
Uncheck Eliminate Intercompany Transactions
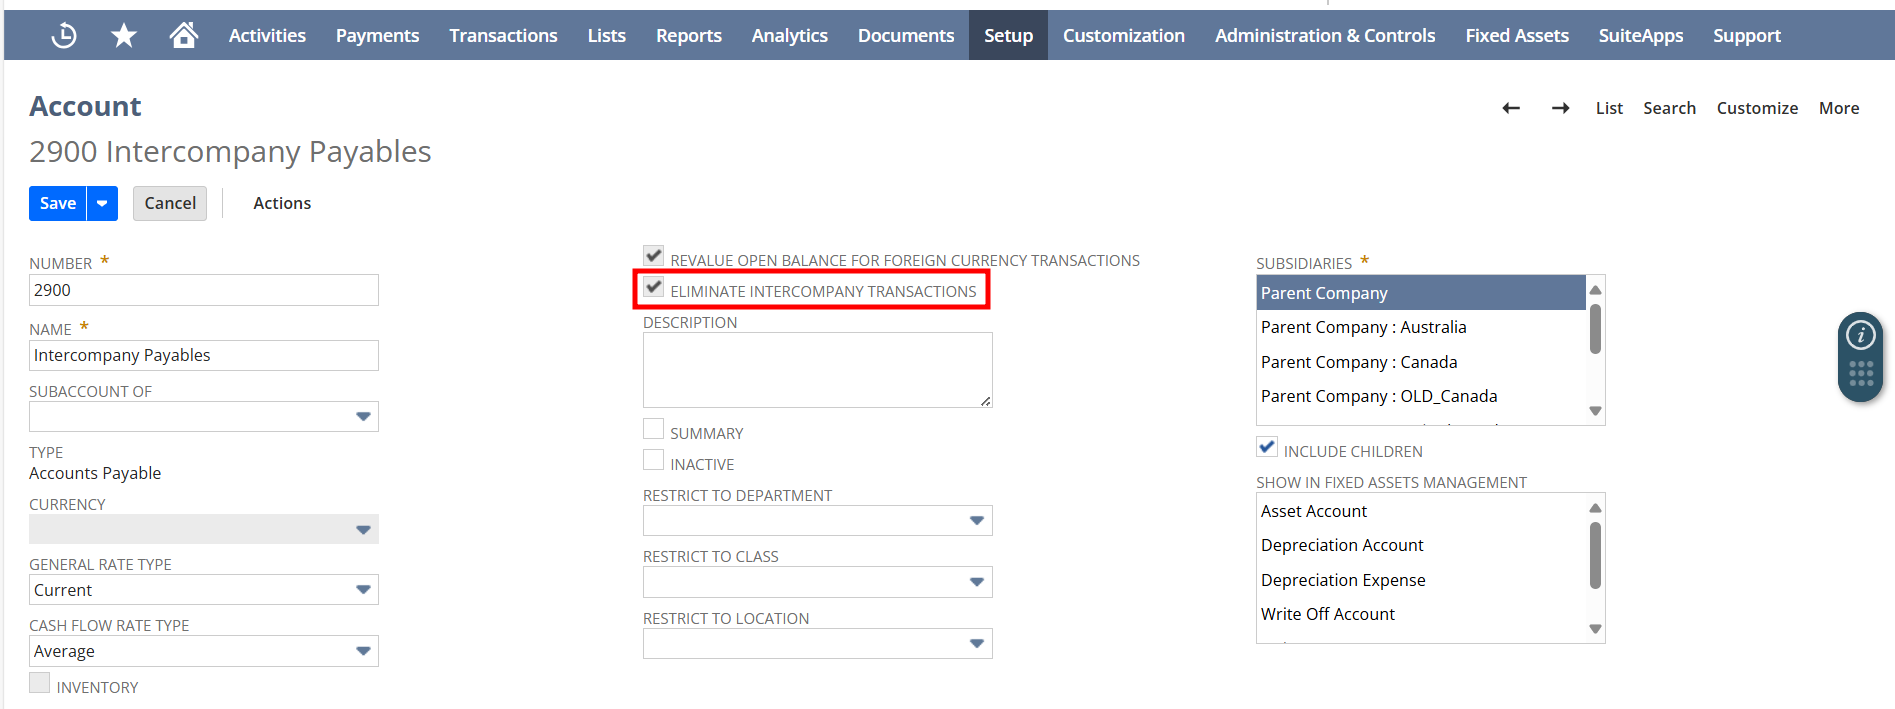[654, 288]
